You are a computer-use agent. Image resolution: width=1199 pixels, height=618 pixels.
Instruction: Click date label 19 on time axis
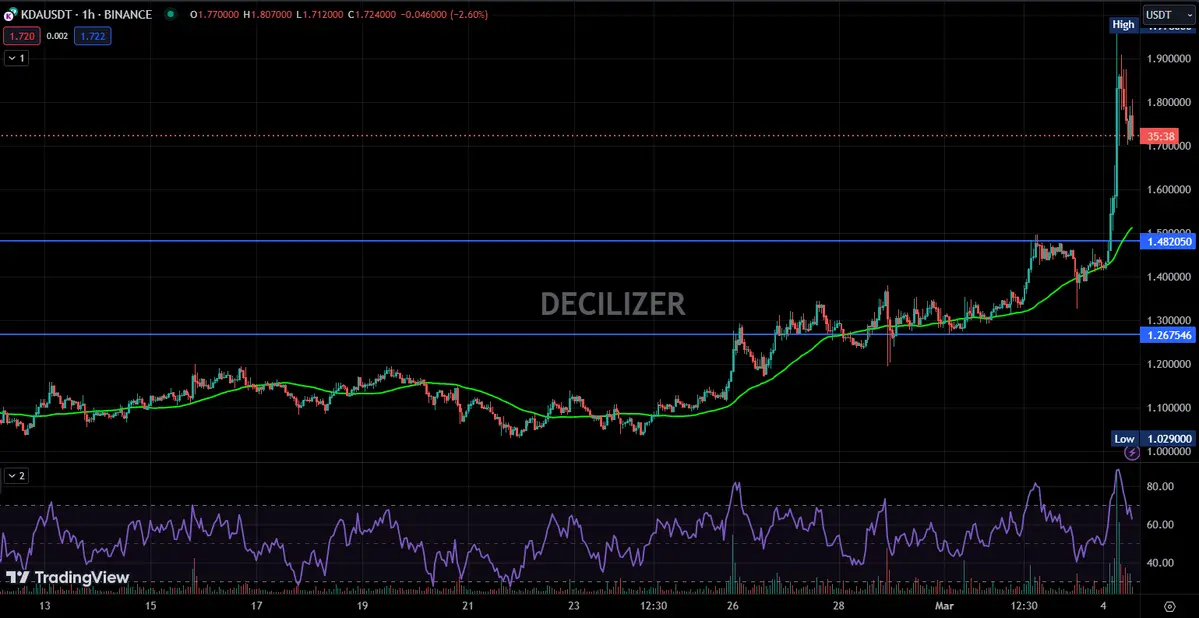[362, 606]
